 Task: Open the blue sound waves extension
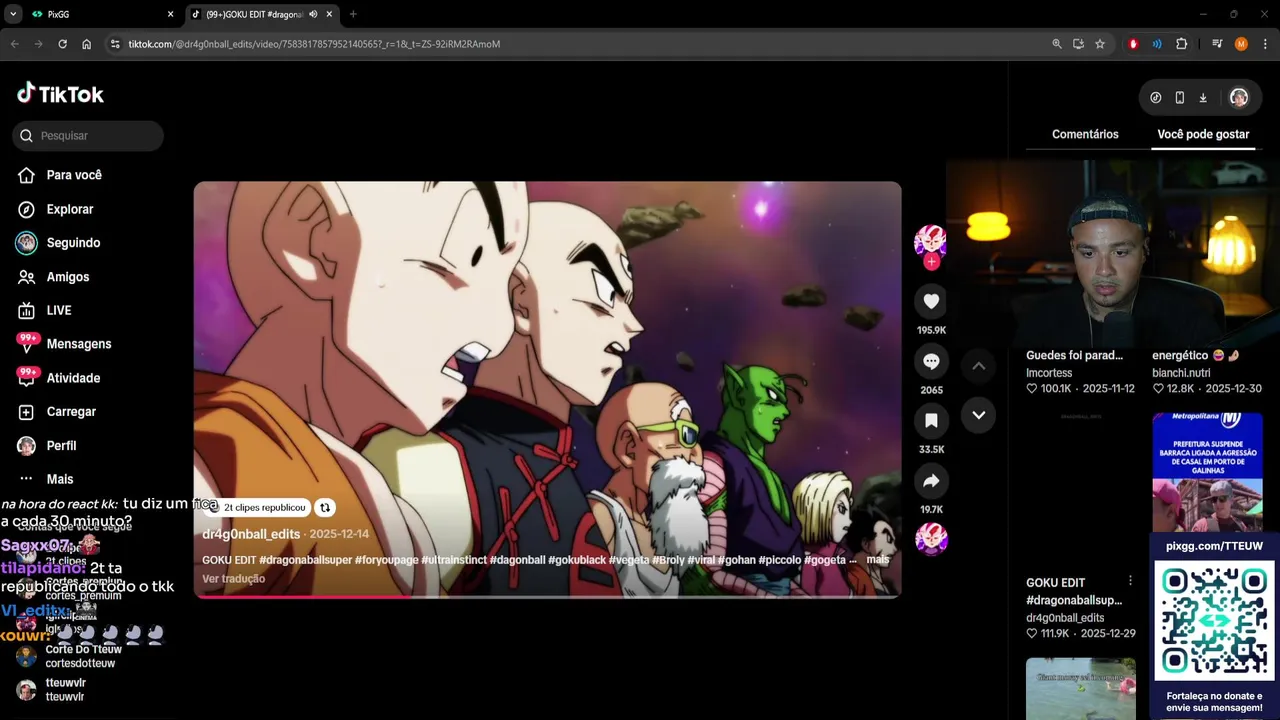(1157, 44)
